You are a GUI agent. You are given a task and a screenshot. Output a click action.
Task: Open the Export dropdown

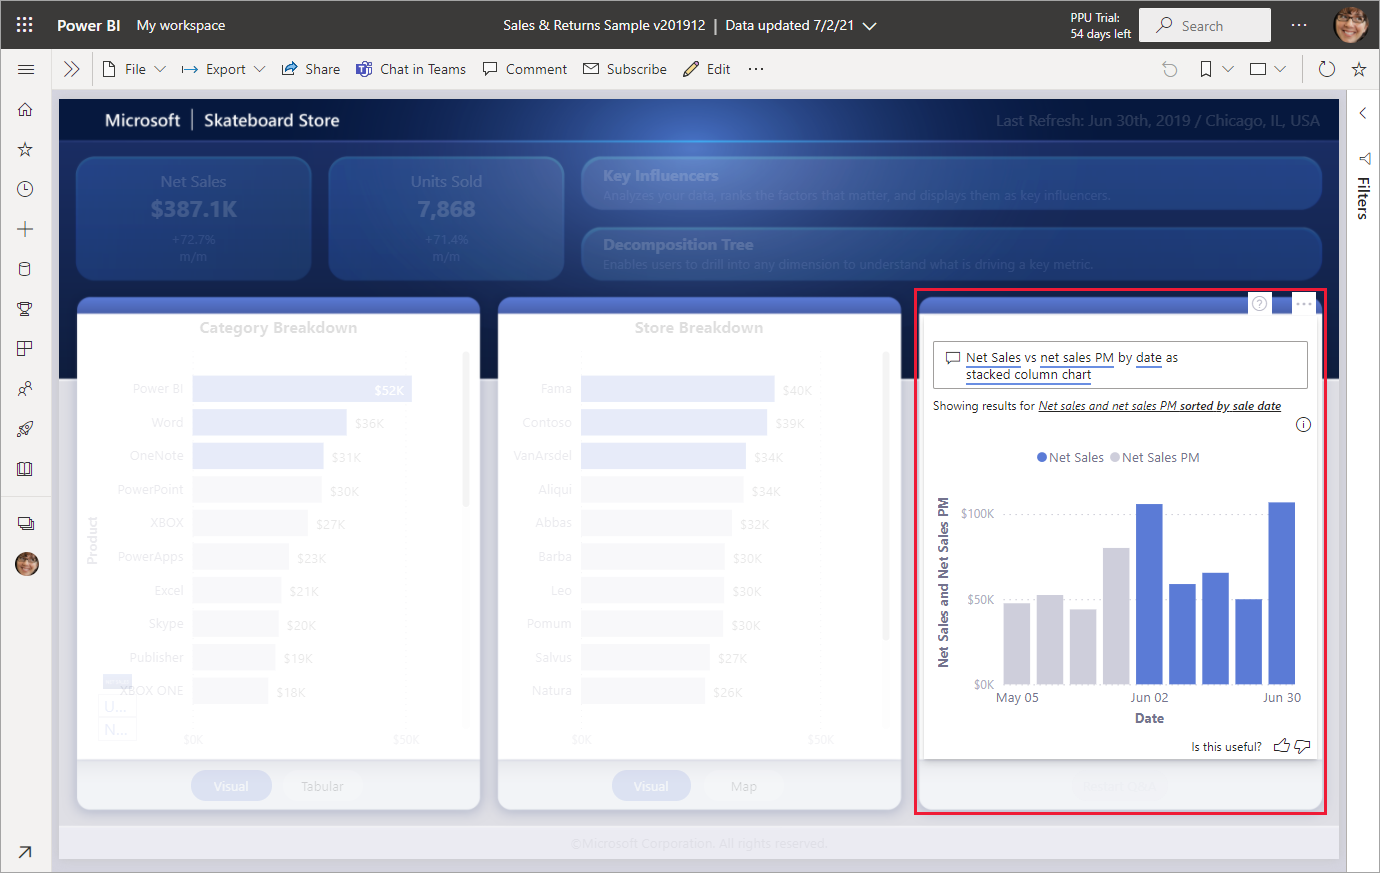pyautogui.click(x=223, y=69)
